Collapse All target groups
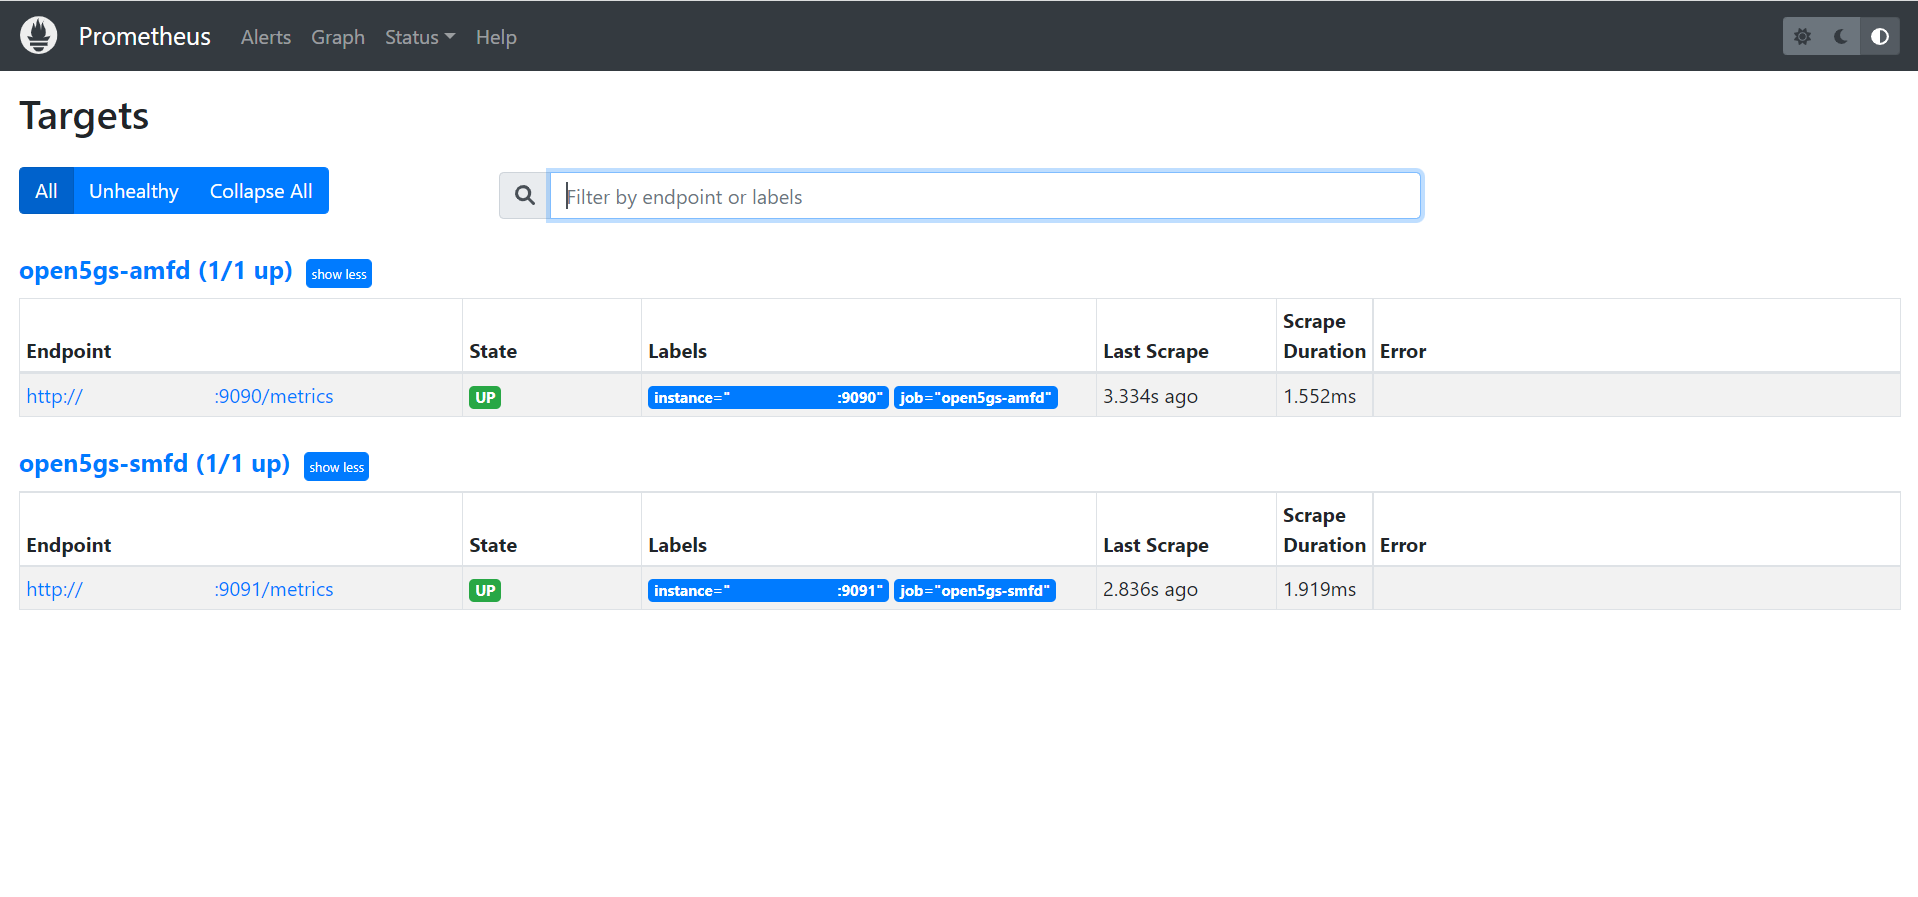 261,191
